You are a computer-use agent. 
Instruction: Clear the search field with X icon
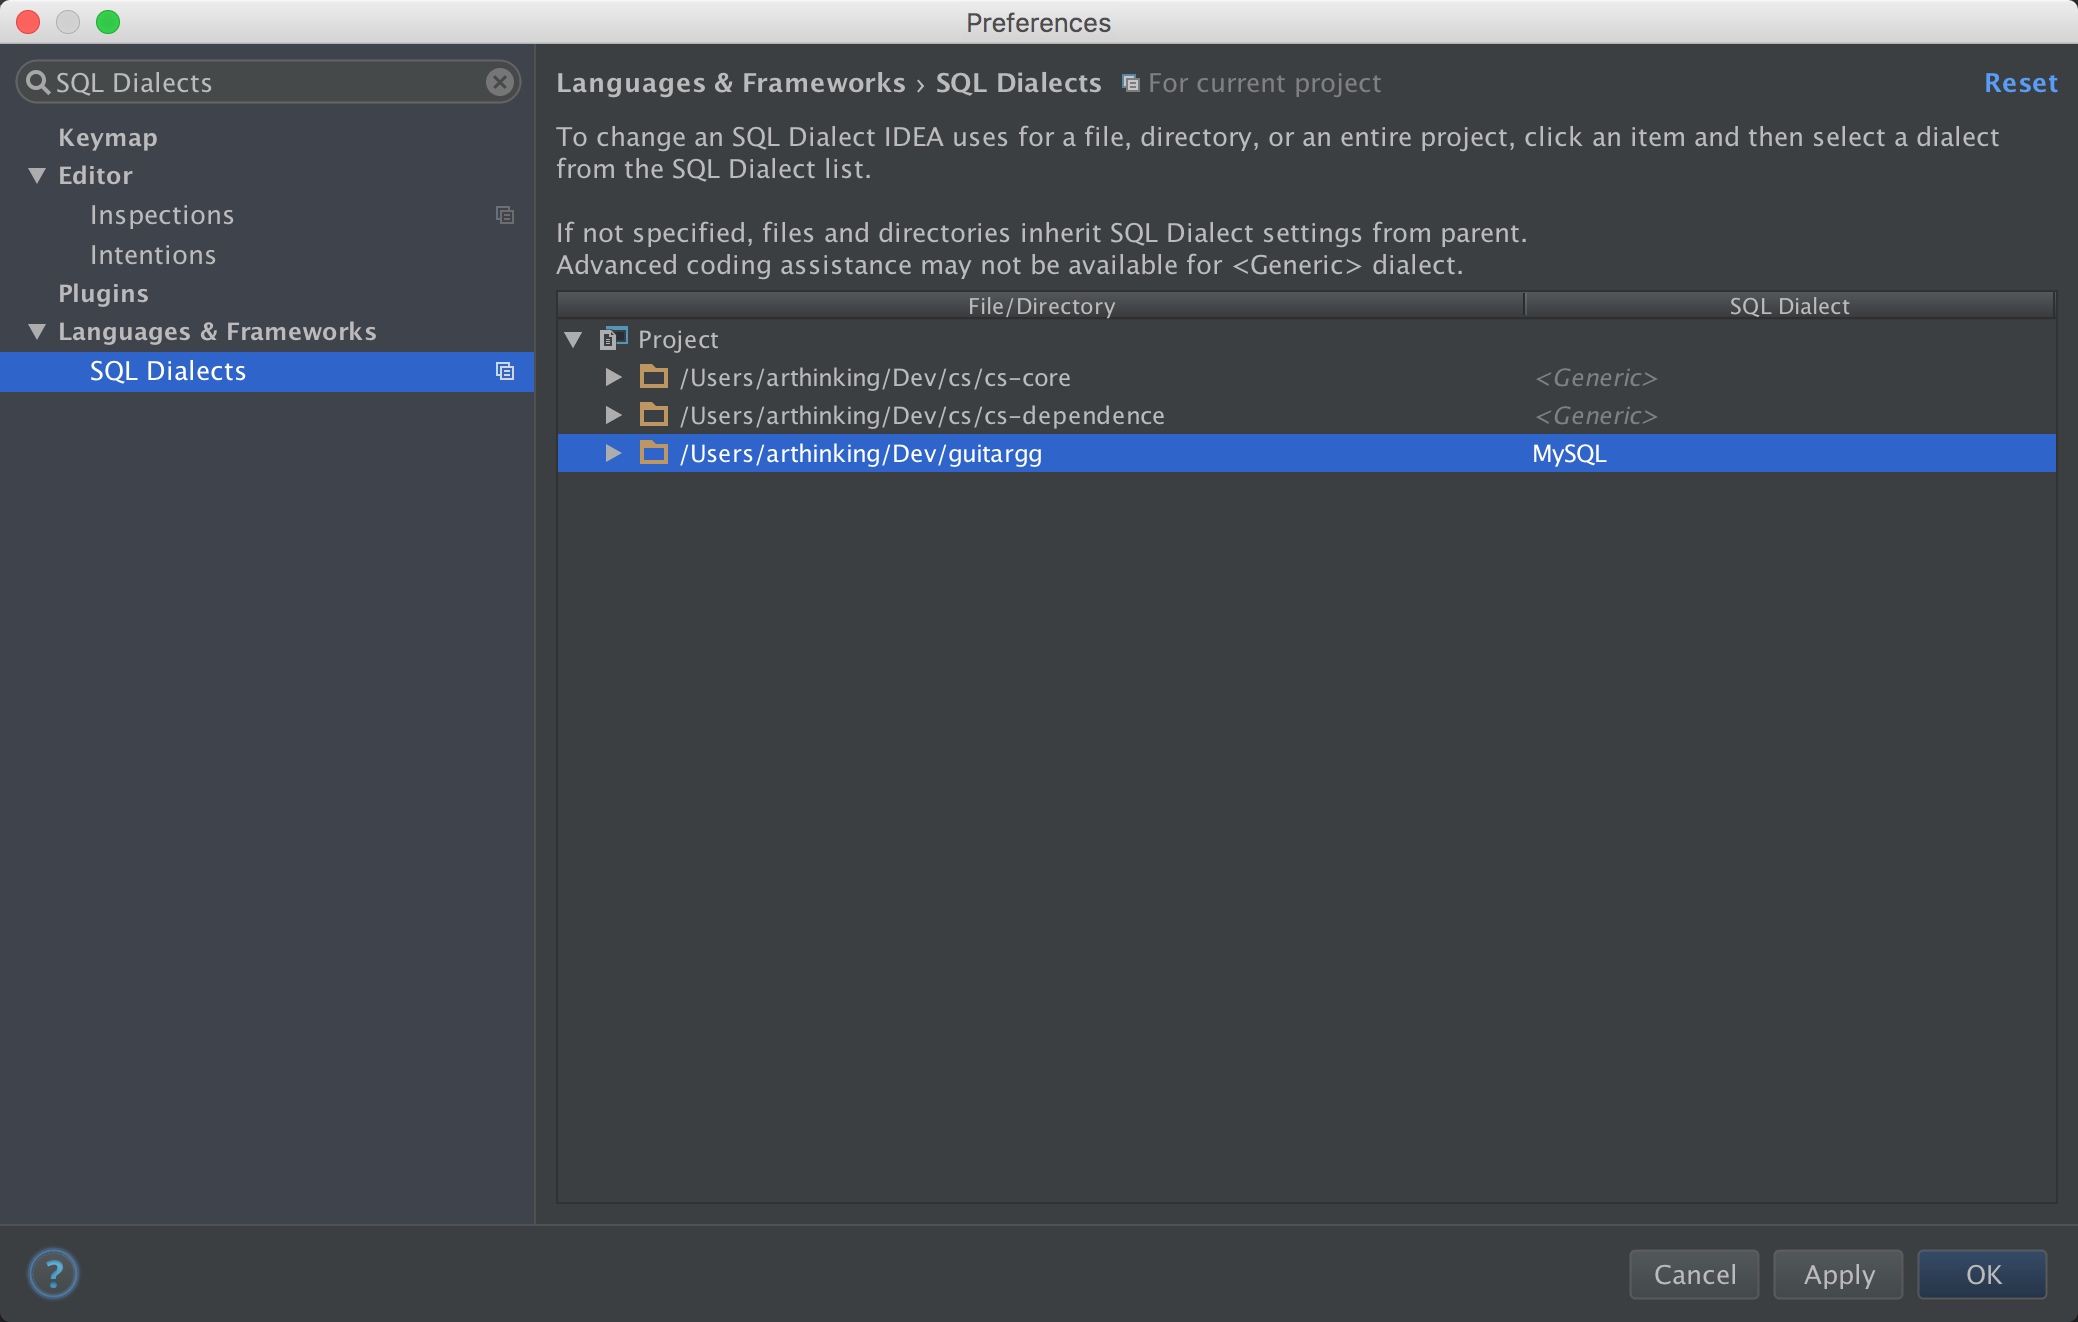tap(499, 82)
